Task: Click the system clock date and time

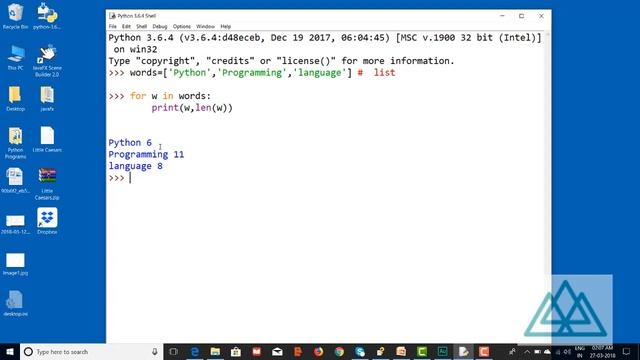Action: click(x=602, y=352)
